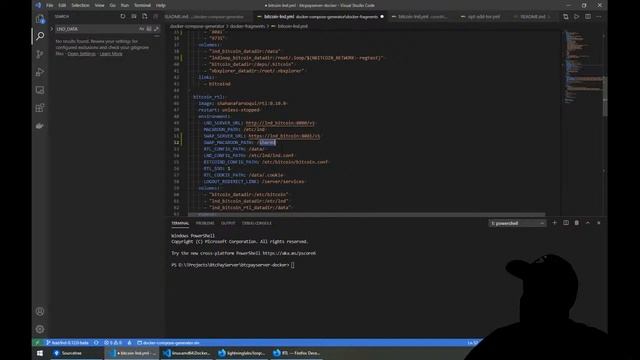Split the terminal

click(566, 223)
